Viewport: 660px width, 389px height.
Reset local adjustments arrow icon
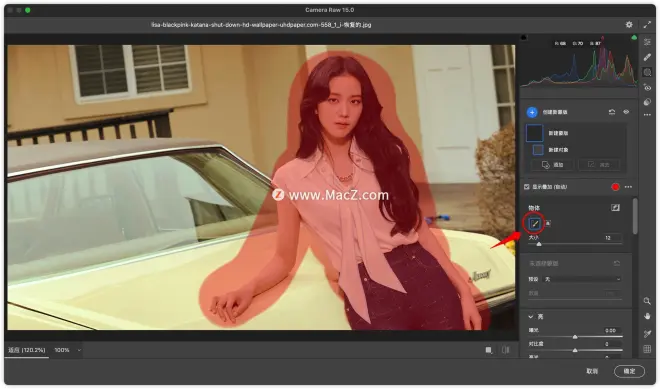tap(617, 264)
